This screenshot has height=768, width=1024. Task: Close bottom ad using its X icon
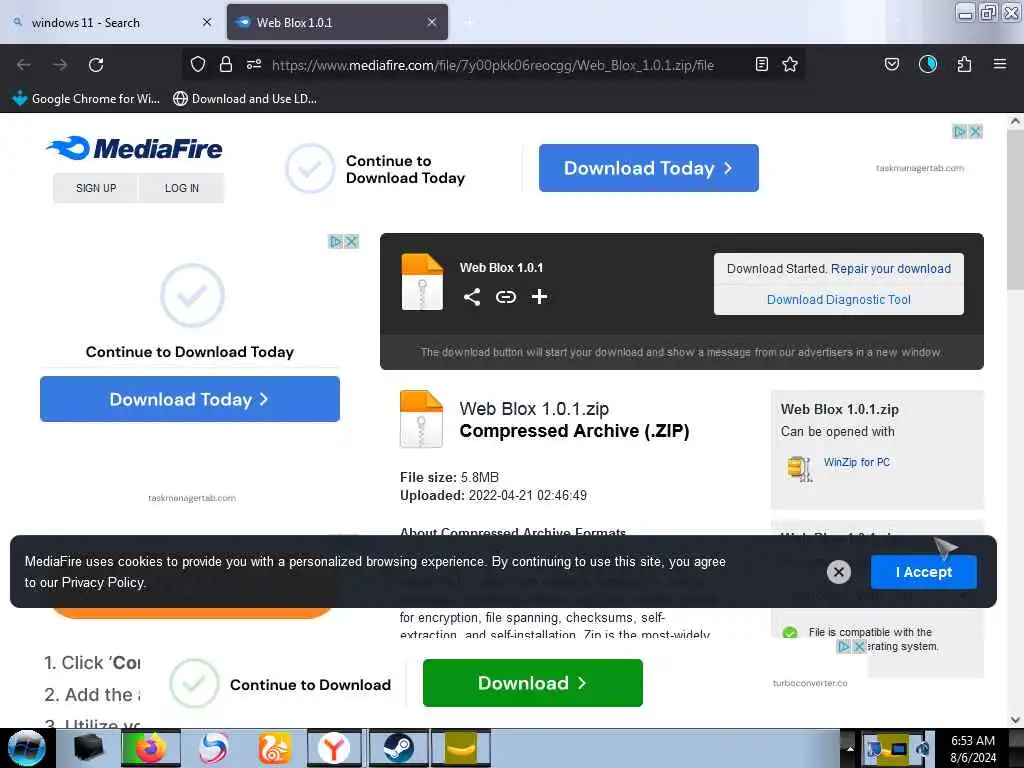[x=859, y=647]
